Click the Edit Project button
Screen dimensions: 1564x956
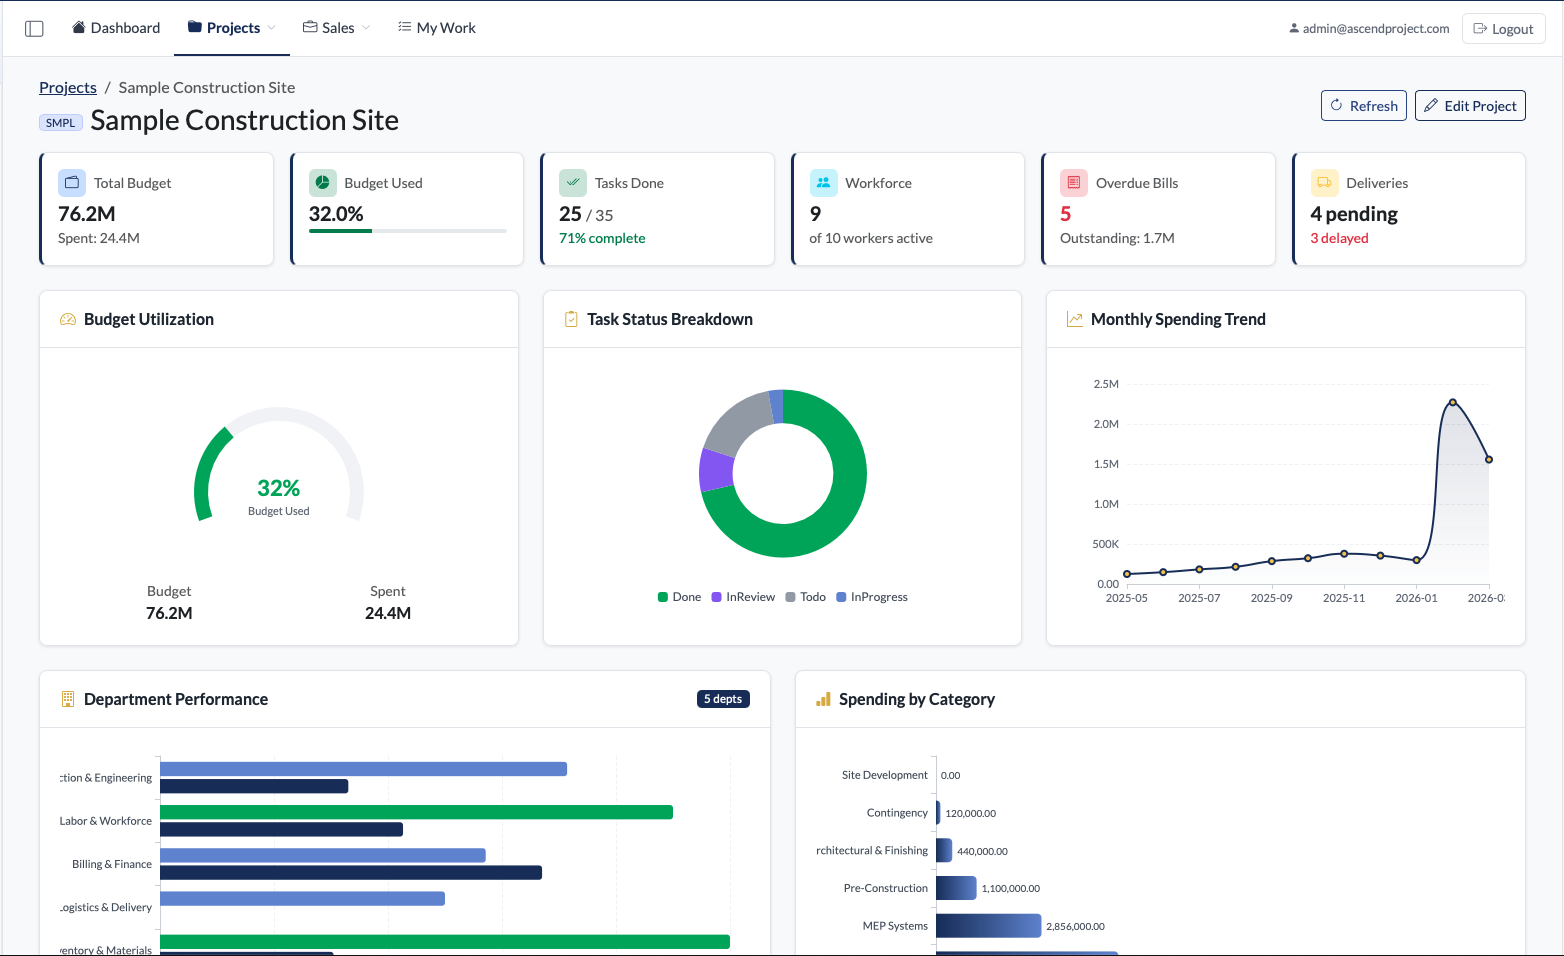tap(1470, 105)
